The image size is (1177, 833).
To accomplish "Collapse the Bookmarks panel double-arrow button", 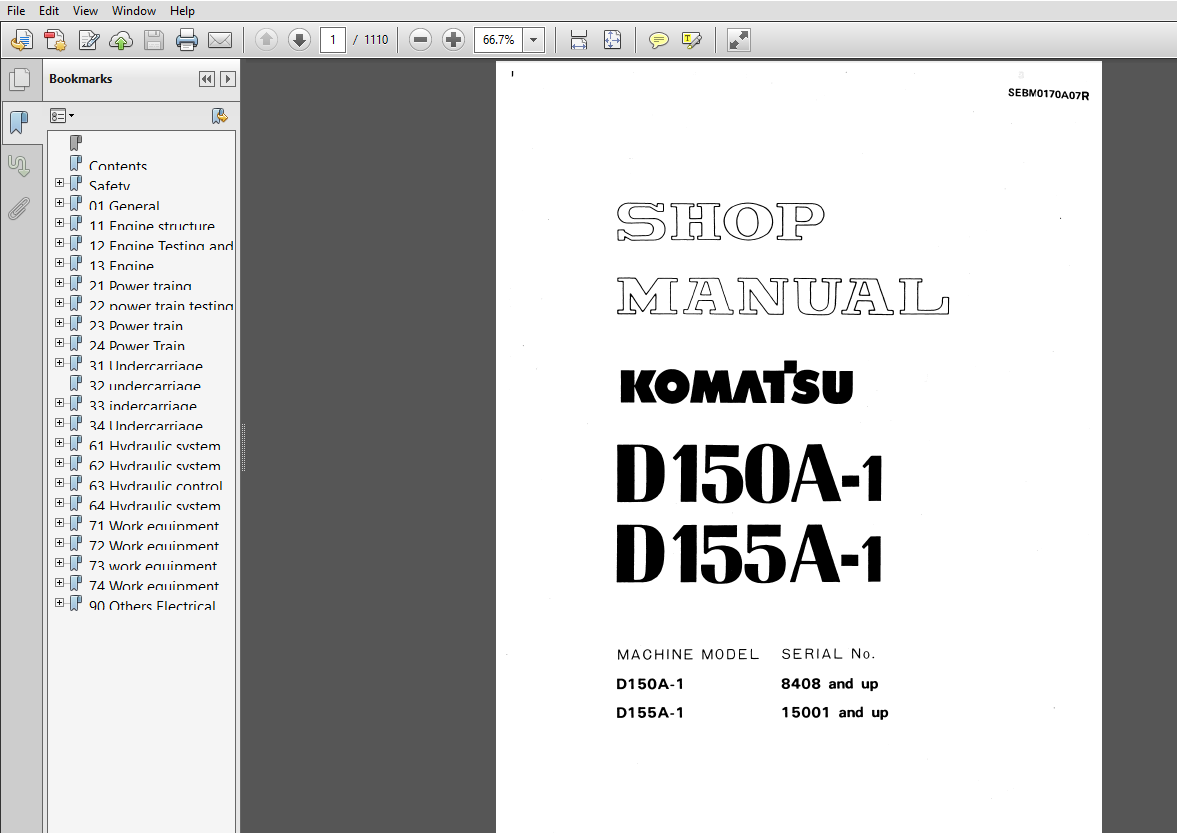I will (x=207, y=79).
